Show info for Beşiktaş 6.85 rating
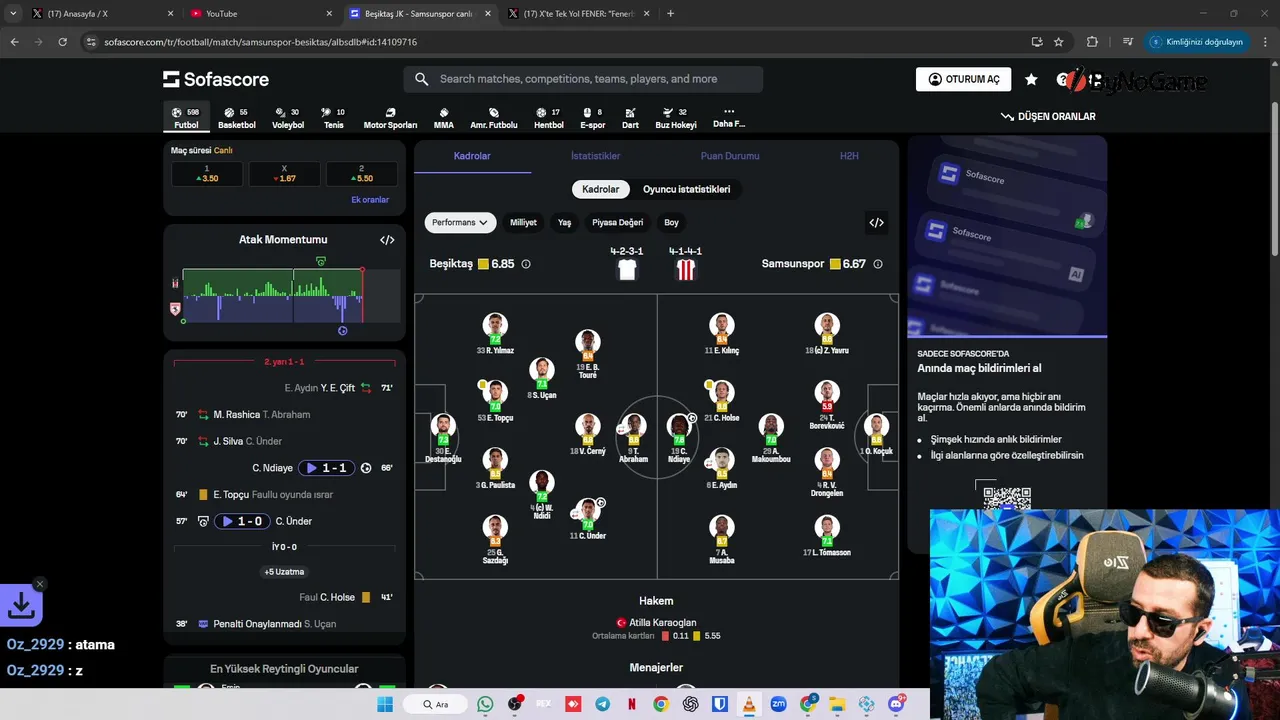The width and height of the screenshot is (1280, 720). [x=526, y=264]
